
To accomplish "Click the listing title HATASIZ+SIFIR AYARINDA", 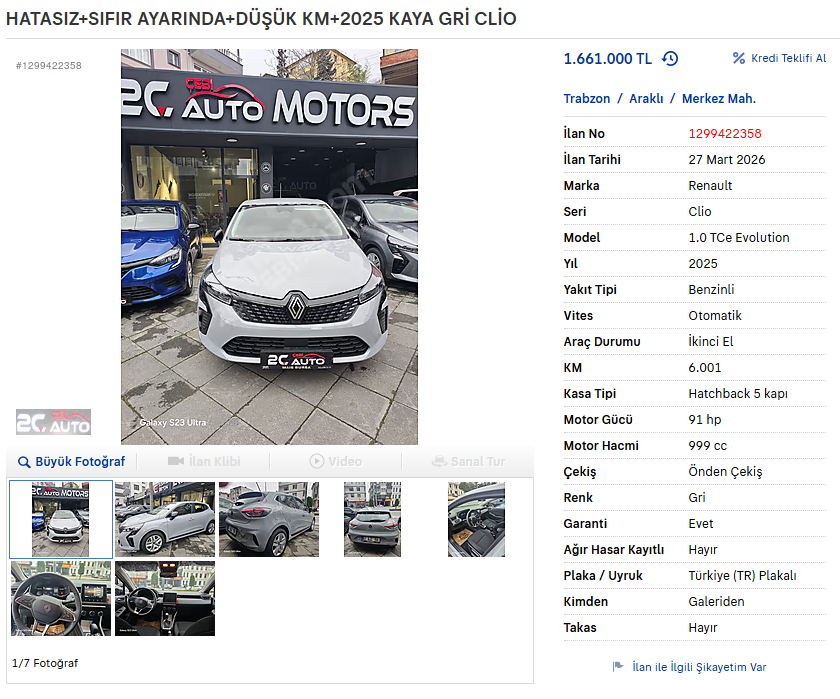I will [261, 19].
